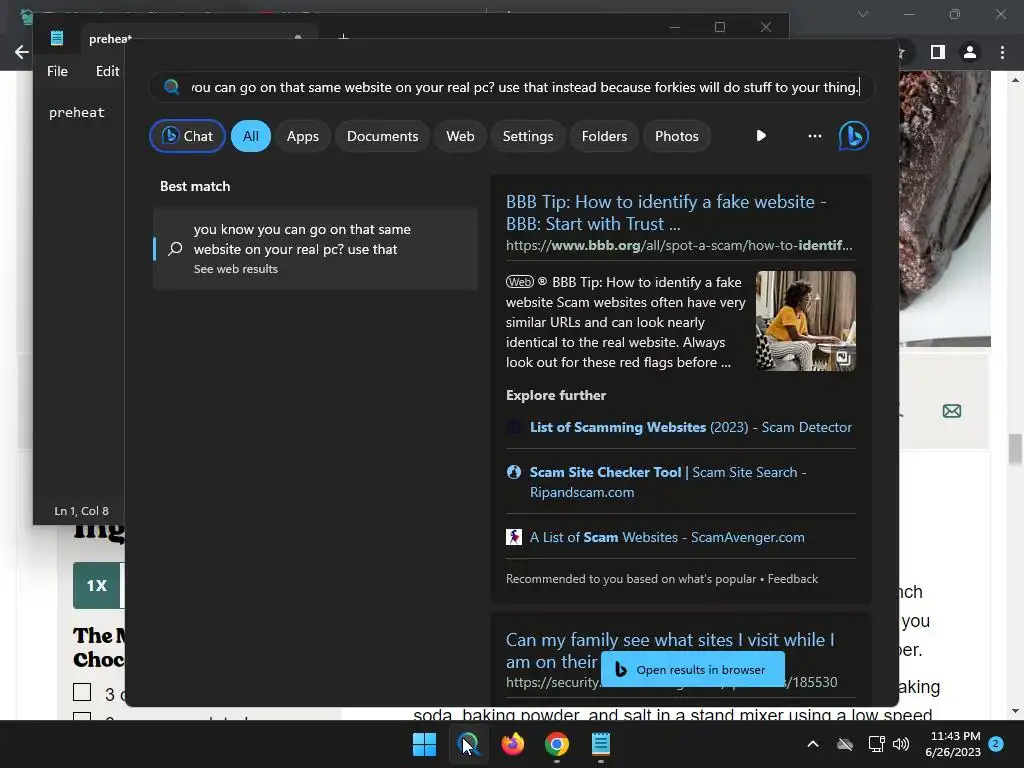
Task: Click the OneDrive cloud tray icon
Action: tap(845, 744)
